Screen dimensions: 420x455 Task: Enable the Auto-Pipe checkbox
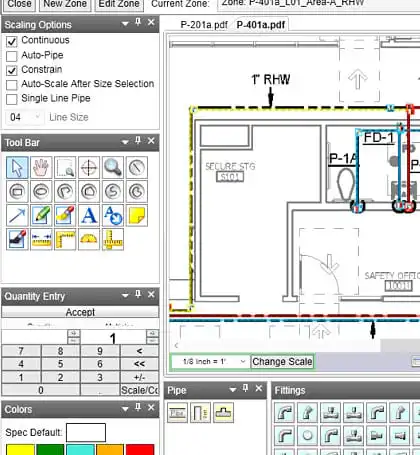pos(12,56)
